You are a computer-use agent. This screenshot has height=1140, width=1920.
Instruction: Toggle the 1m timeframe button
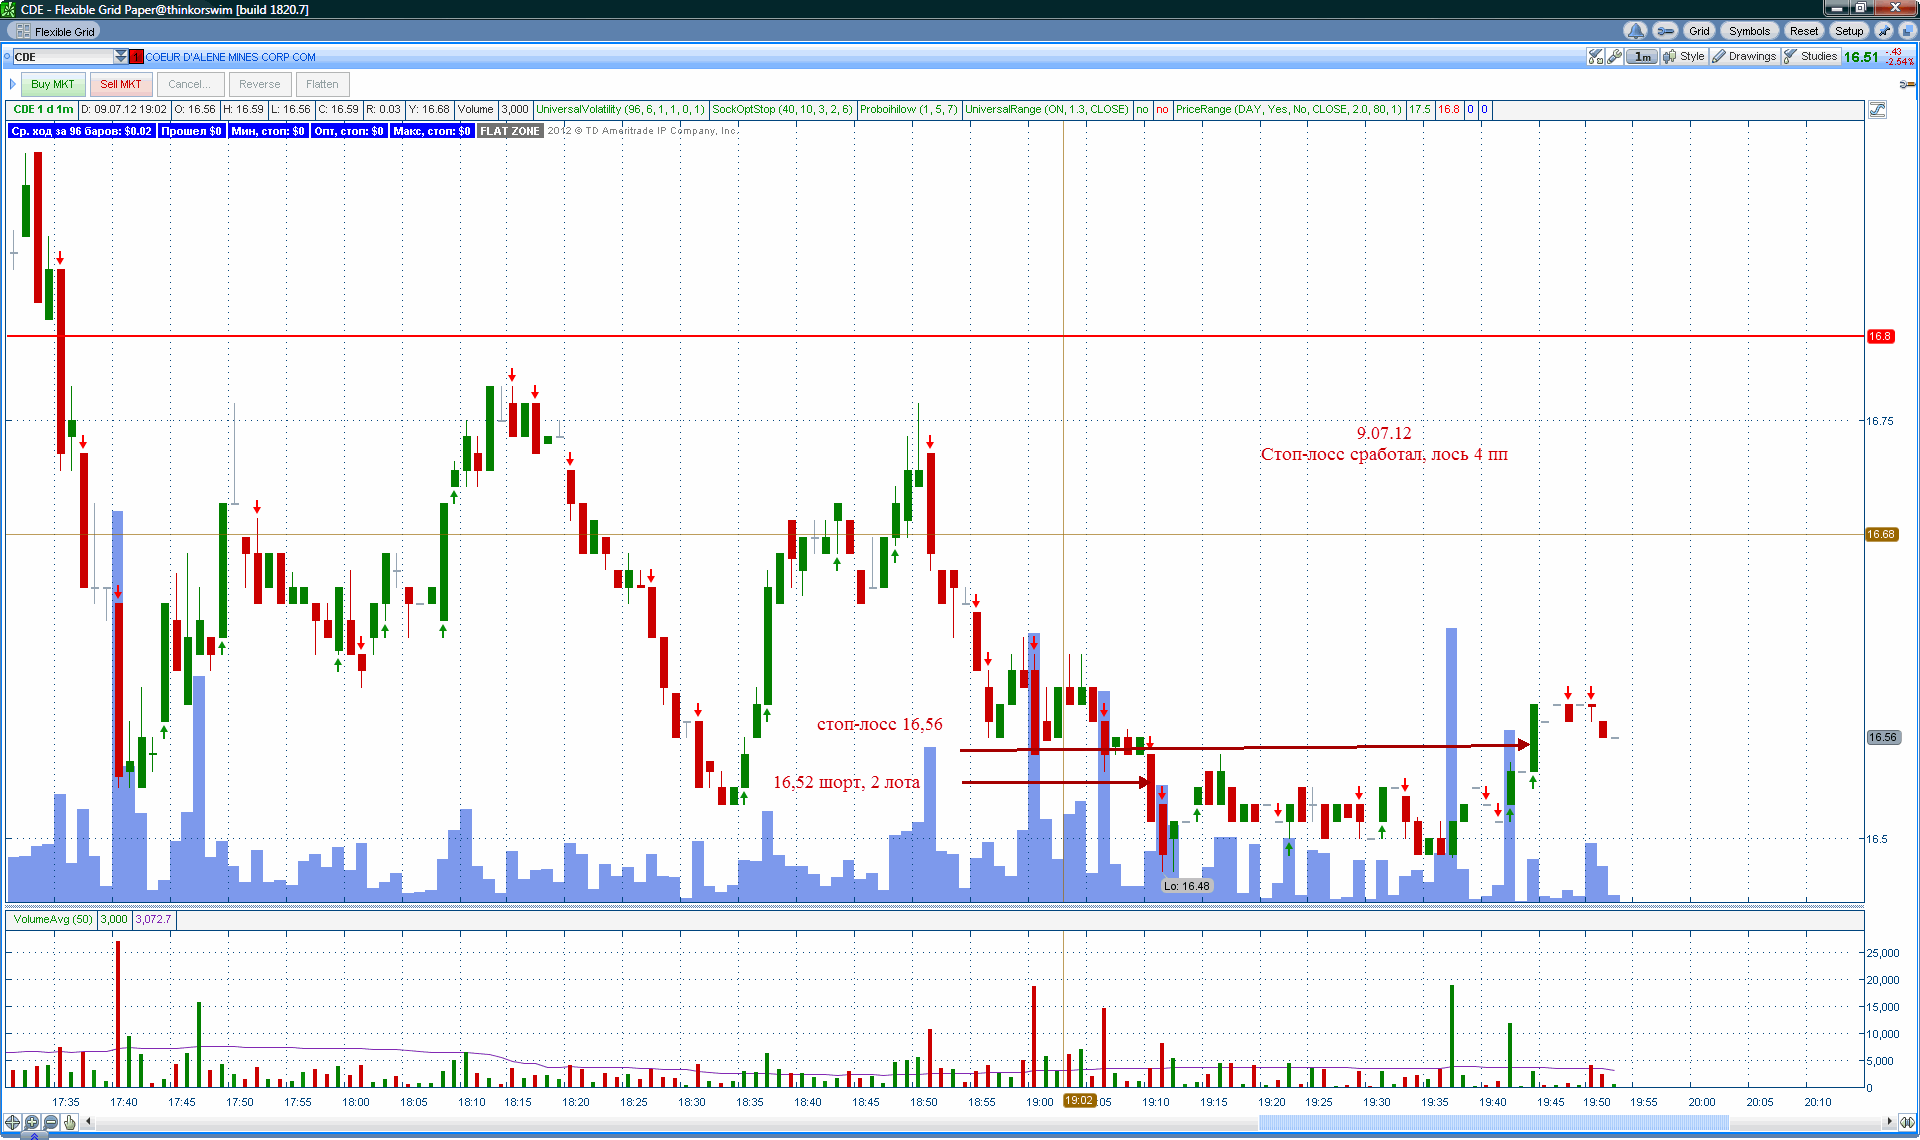tap(1642, 57)
